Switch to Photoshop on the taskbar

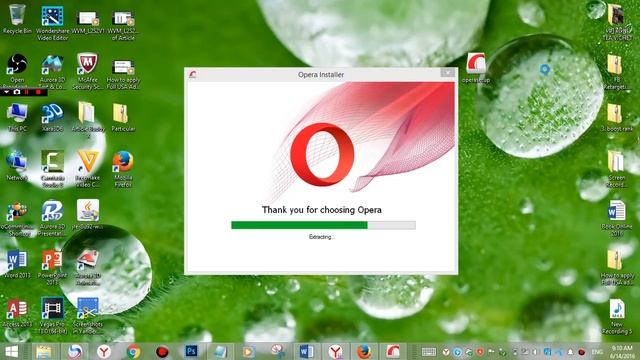[191, 351]
